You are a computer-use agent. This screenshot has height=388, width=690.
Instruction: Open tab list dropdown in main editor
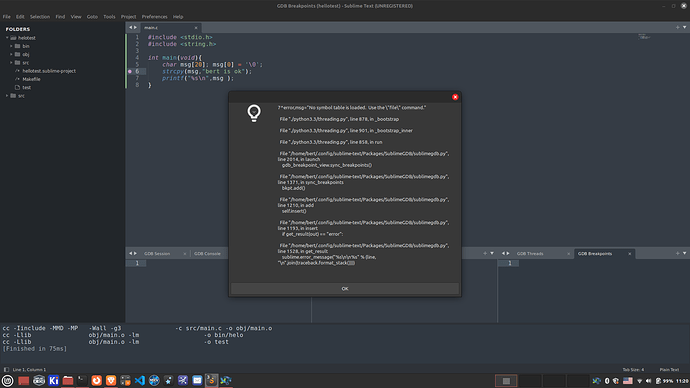pyautogui.click(x=684, y=27)
